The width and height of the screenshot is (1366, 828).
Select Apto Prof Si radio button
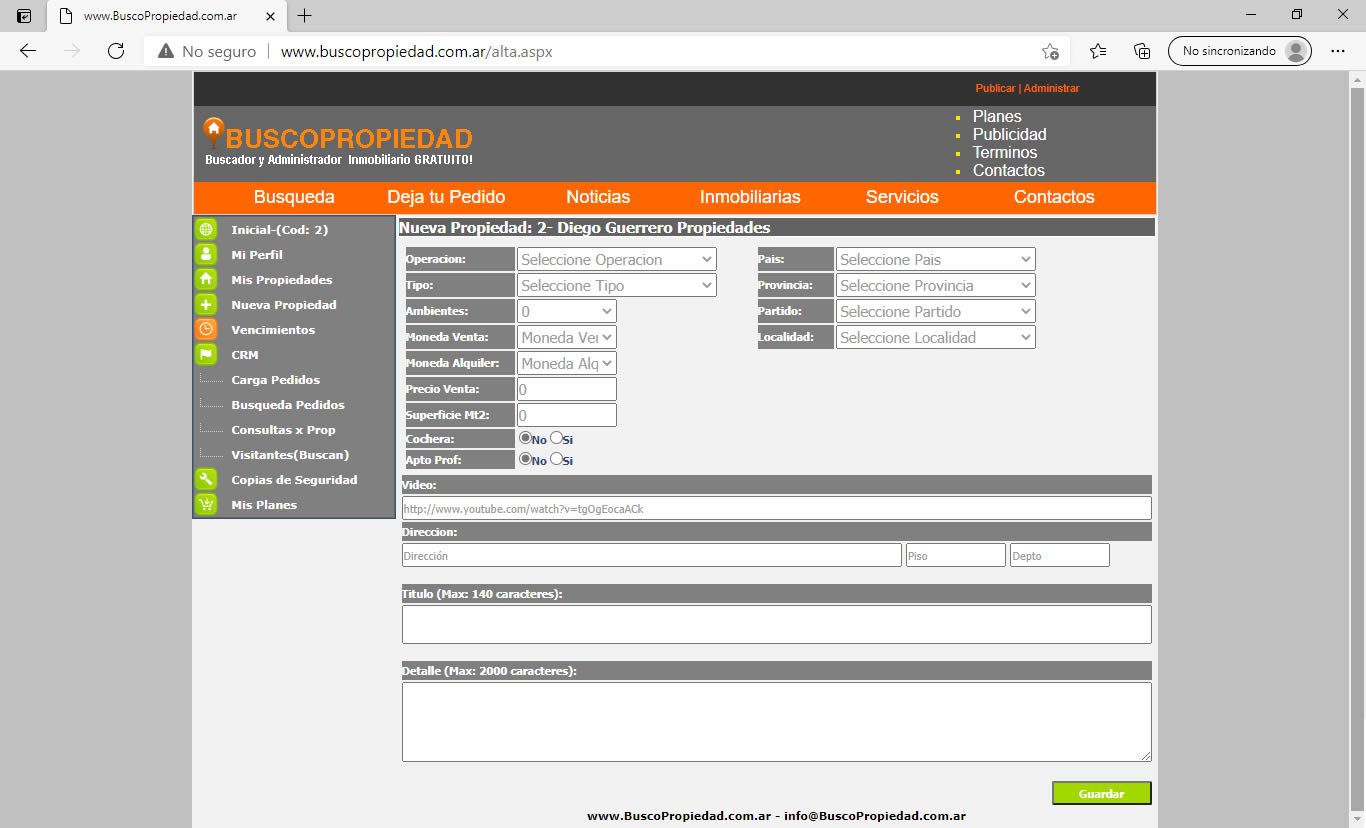pos(556,459)
